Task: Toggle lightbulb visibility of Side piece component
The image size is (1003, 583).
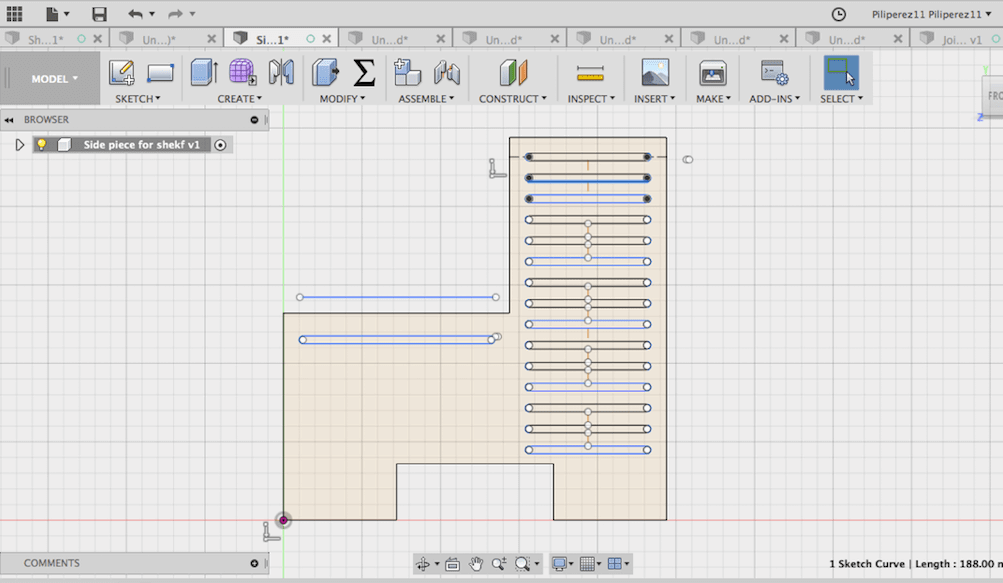Action: 42,145
